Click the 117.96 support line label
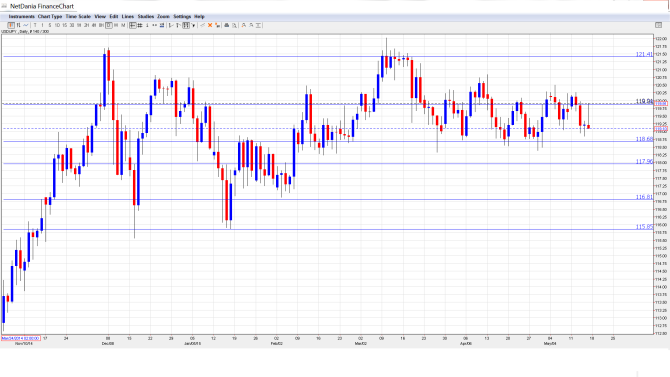 [644, 161]
